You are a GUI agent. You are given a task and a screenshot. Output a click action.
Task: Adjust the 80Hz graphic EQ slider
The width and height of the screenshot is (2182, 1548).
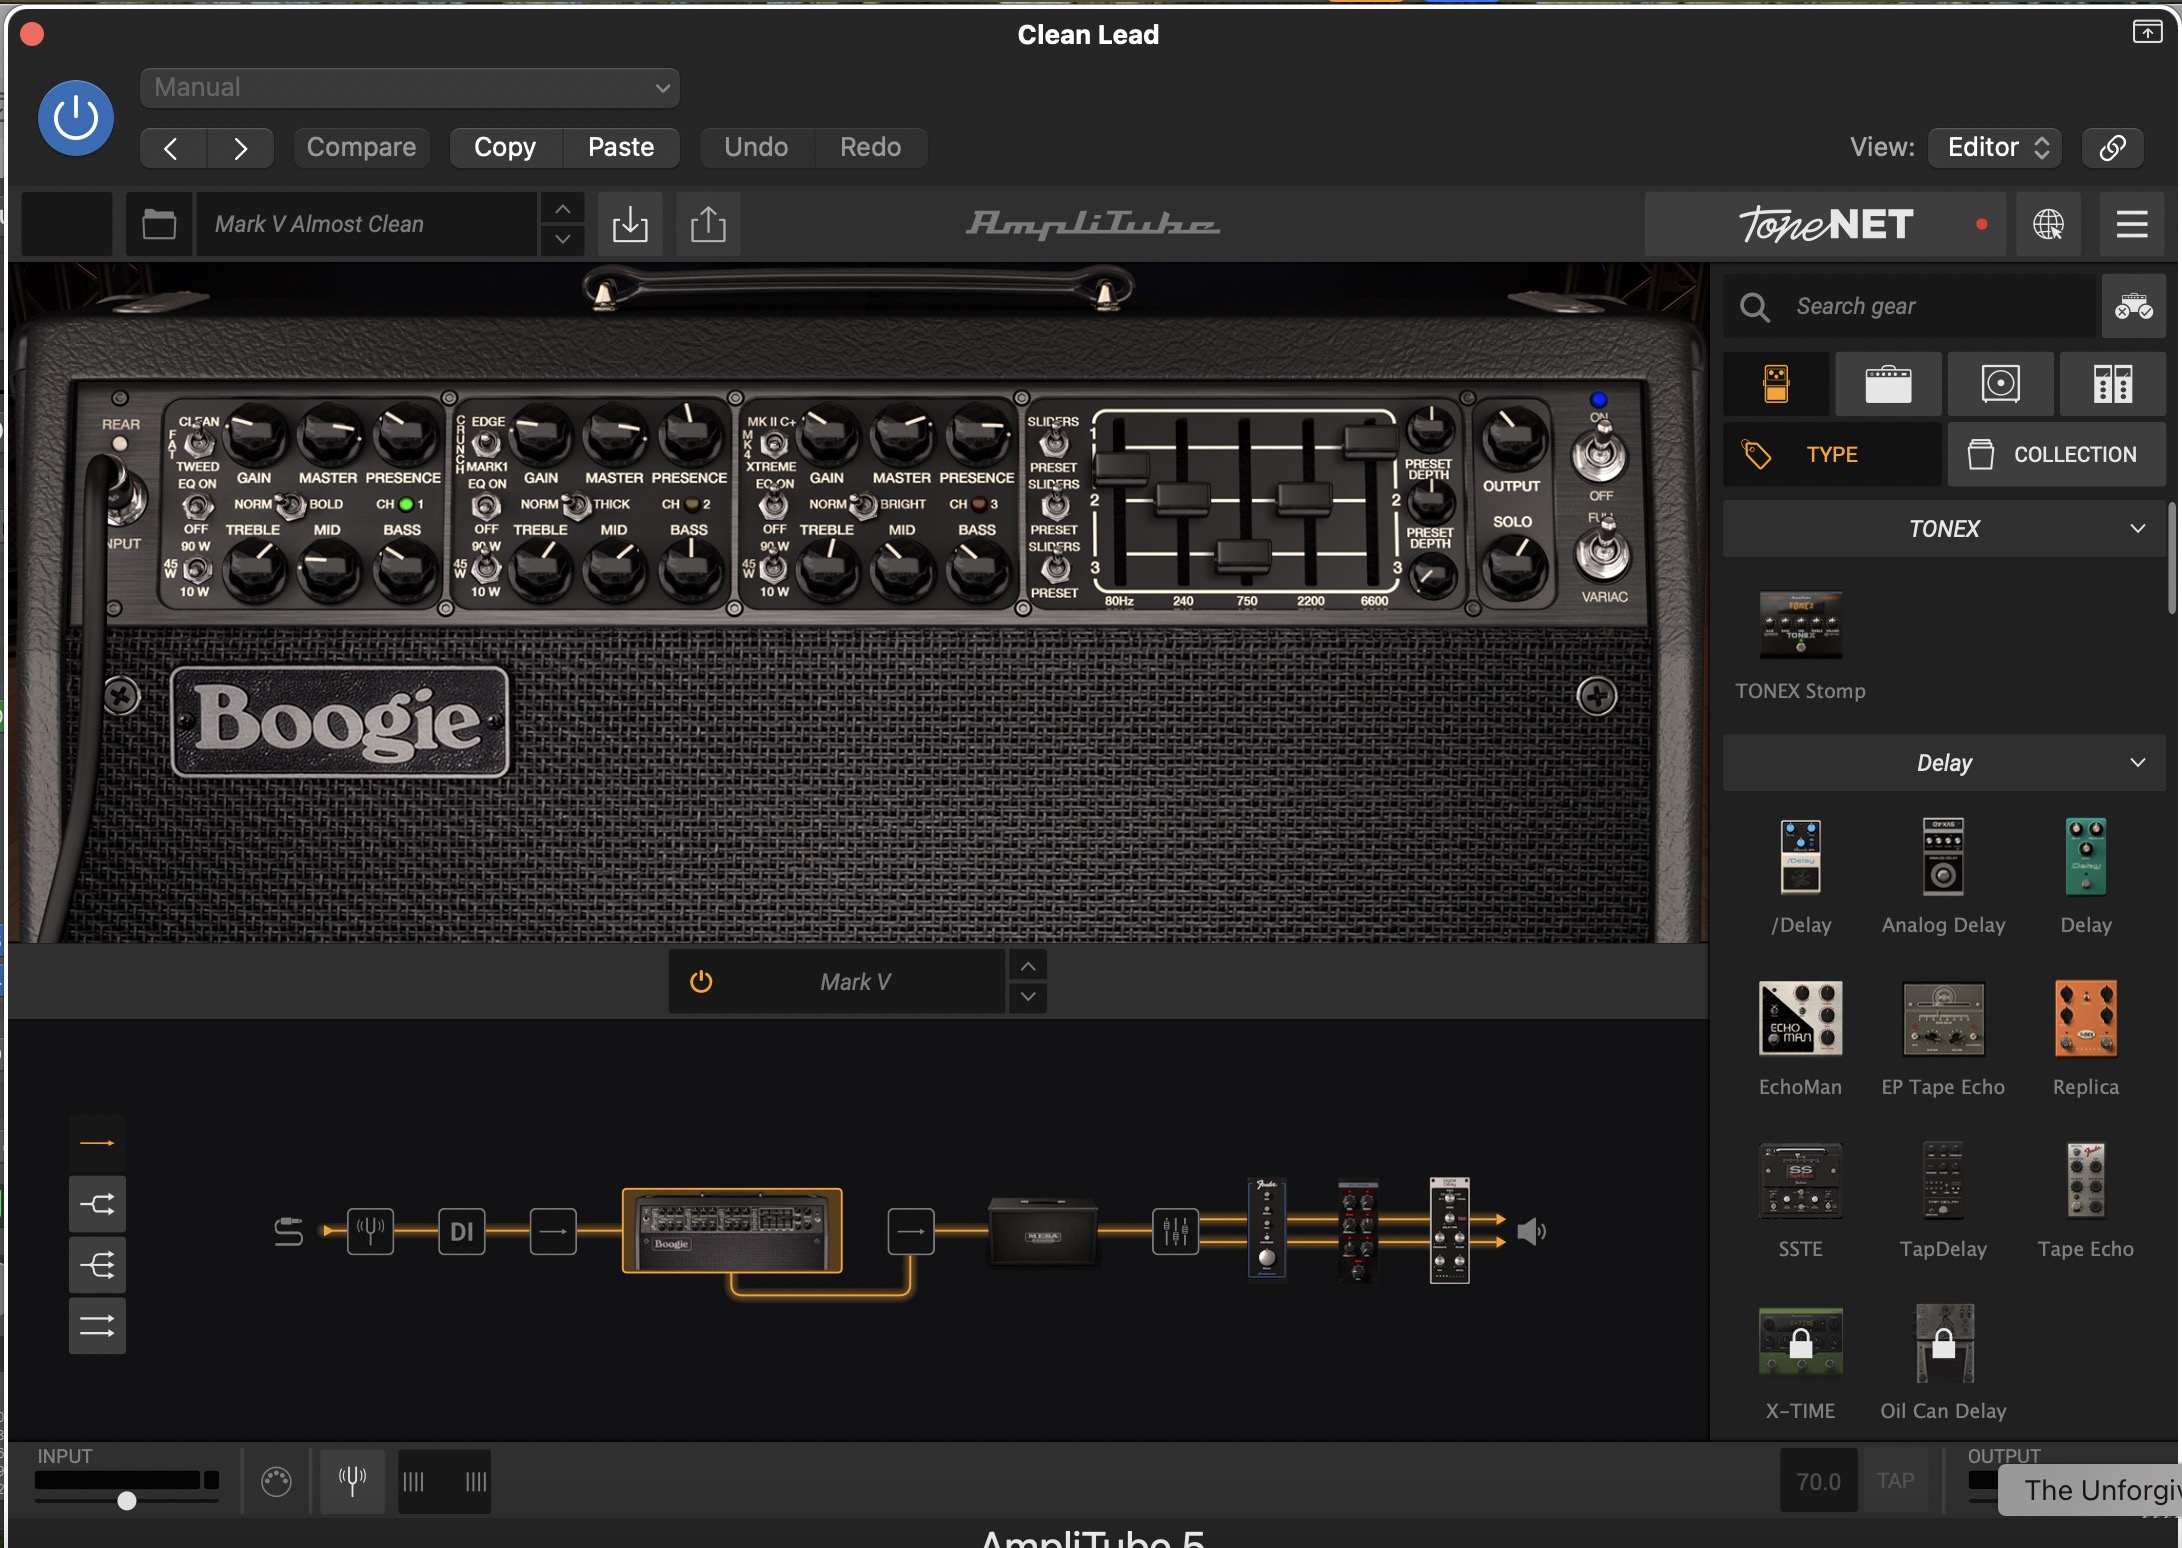1119,467
